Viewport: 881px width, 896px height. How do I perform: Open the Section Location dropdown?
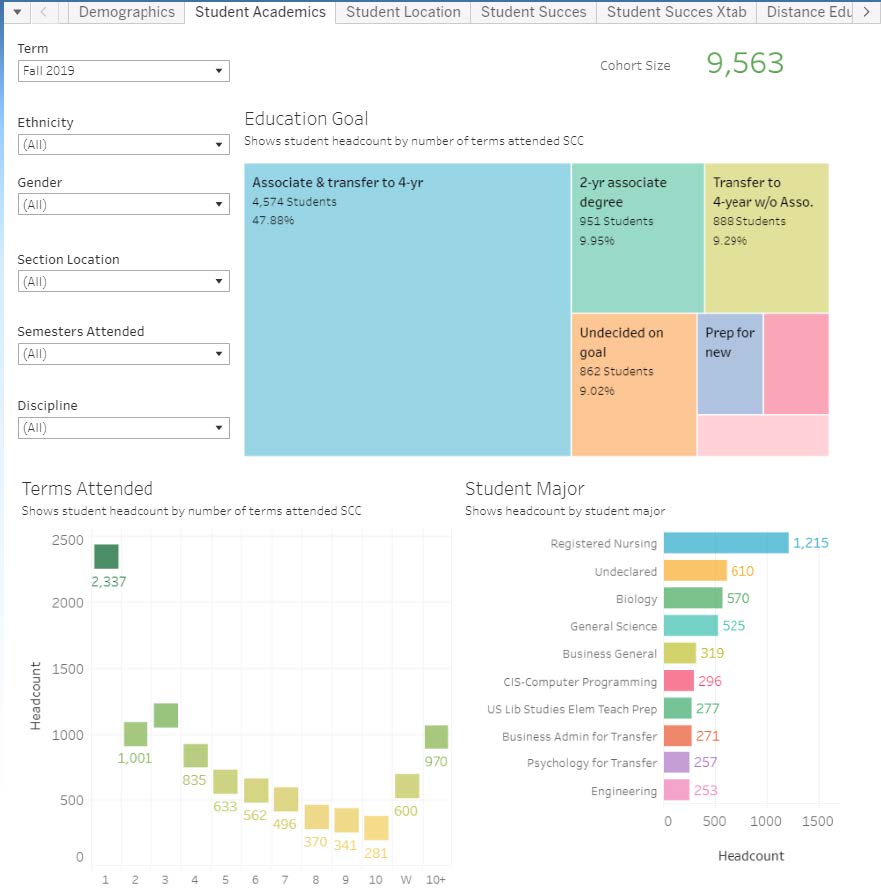(x=123, y=281)
